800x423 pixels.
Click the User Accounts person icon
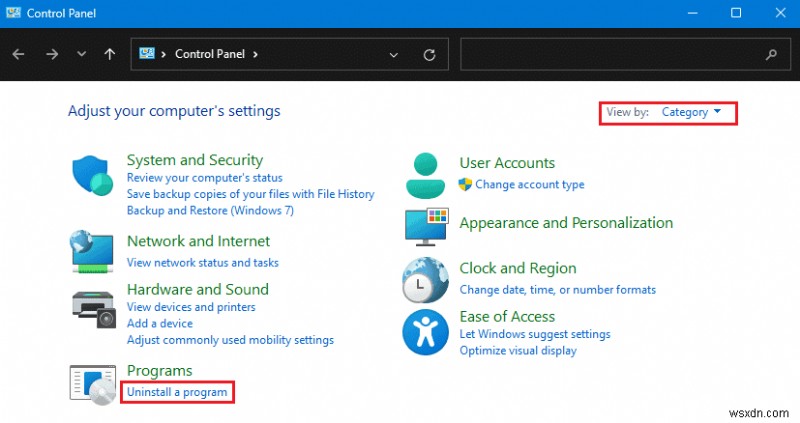[x=426, y=176]
